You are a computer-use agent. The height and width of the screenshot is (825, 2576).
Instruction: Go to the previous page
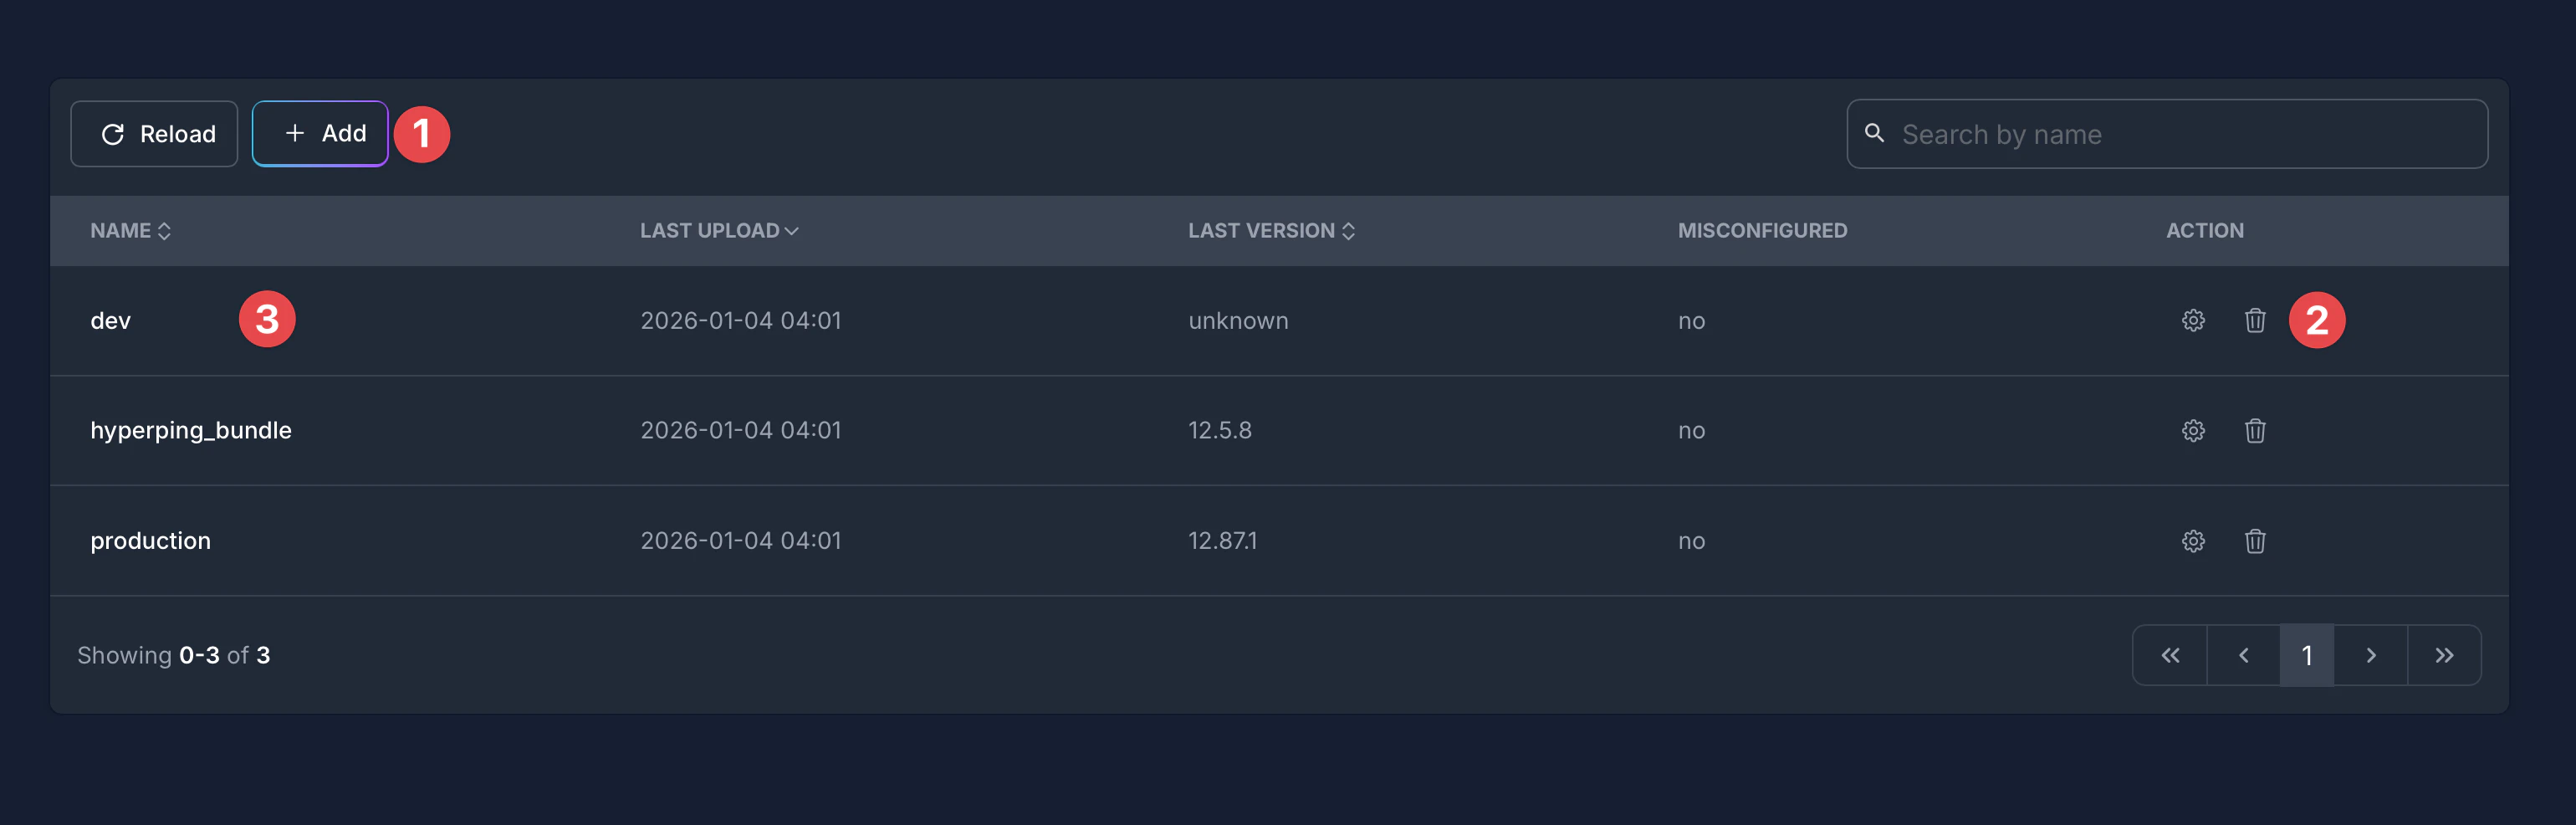tap(2243, 655)
